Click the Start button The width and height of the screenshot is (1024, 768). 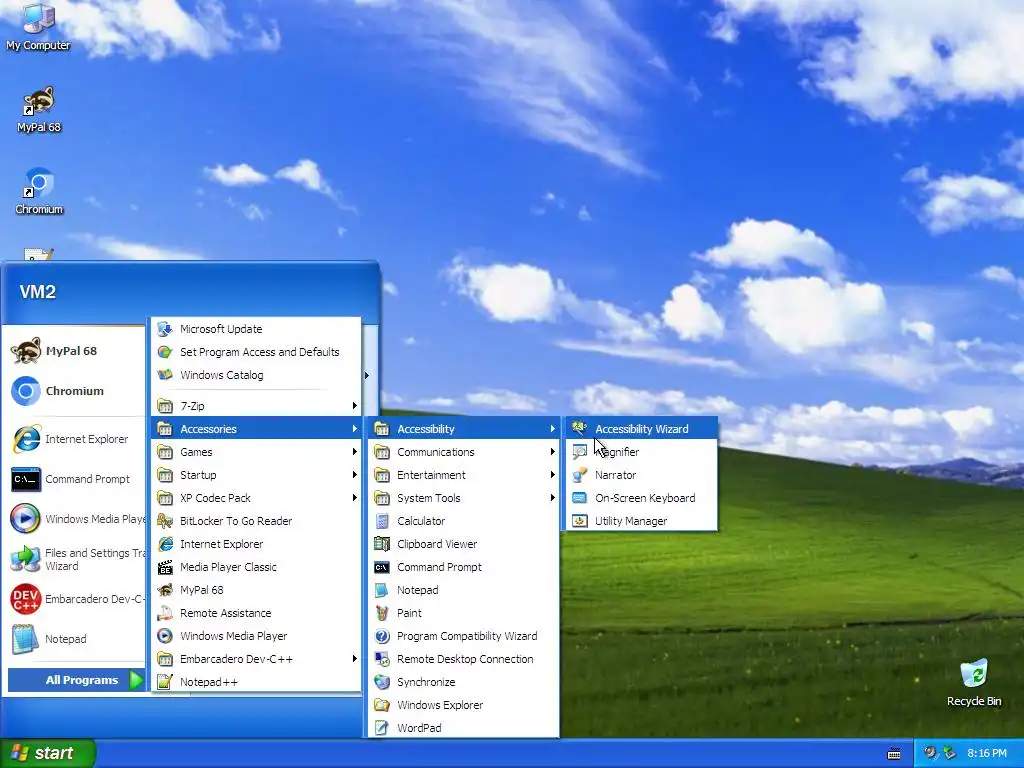pos(47,753)
